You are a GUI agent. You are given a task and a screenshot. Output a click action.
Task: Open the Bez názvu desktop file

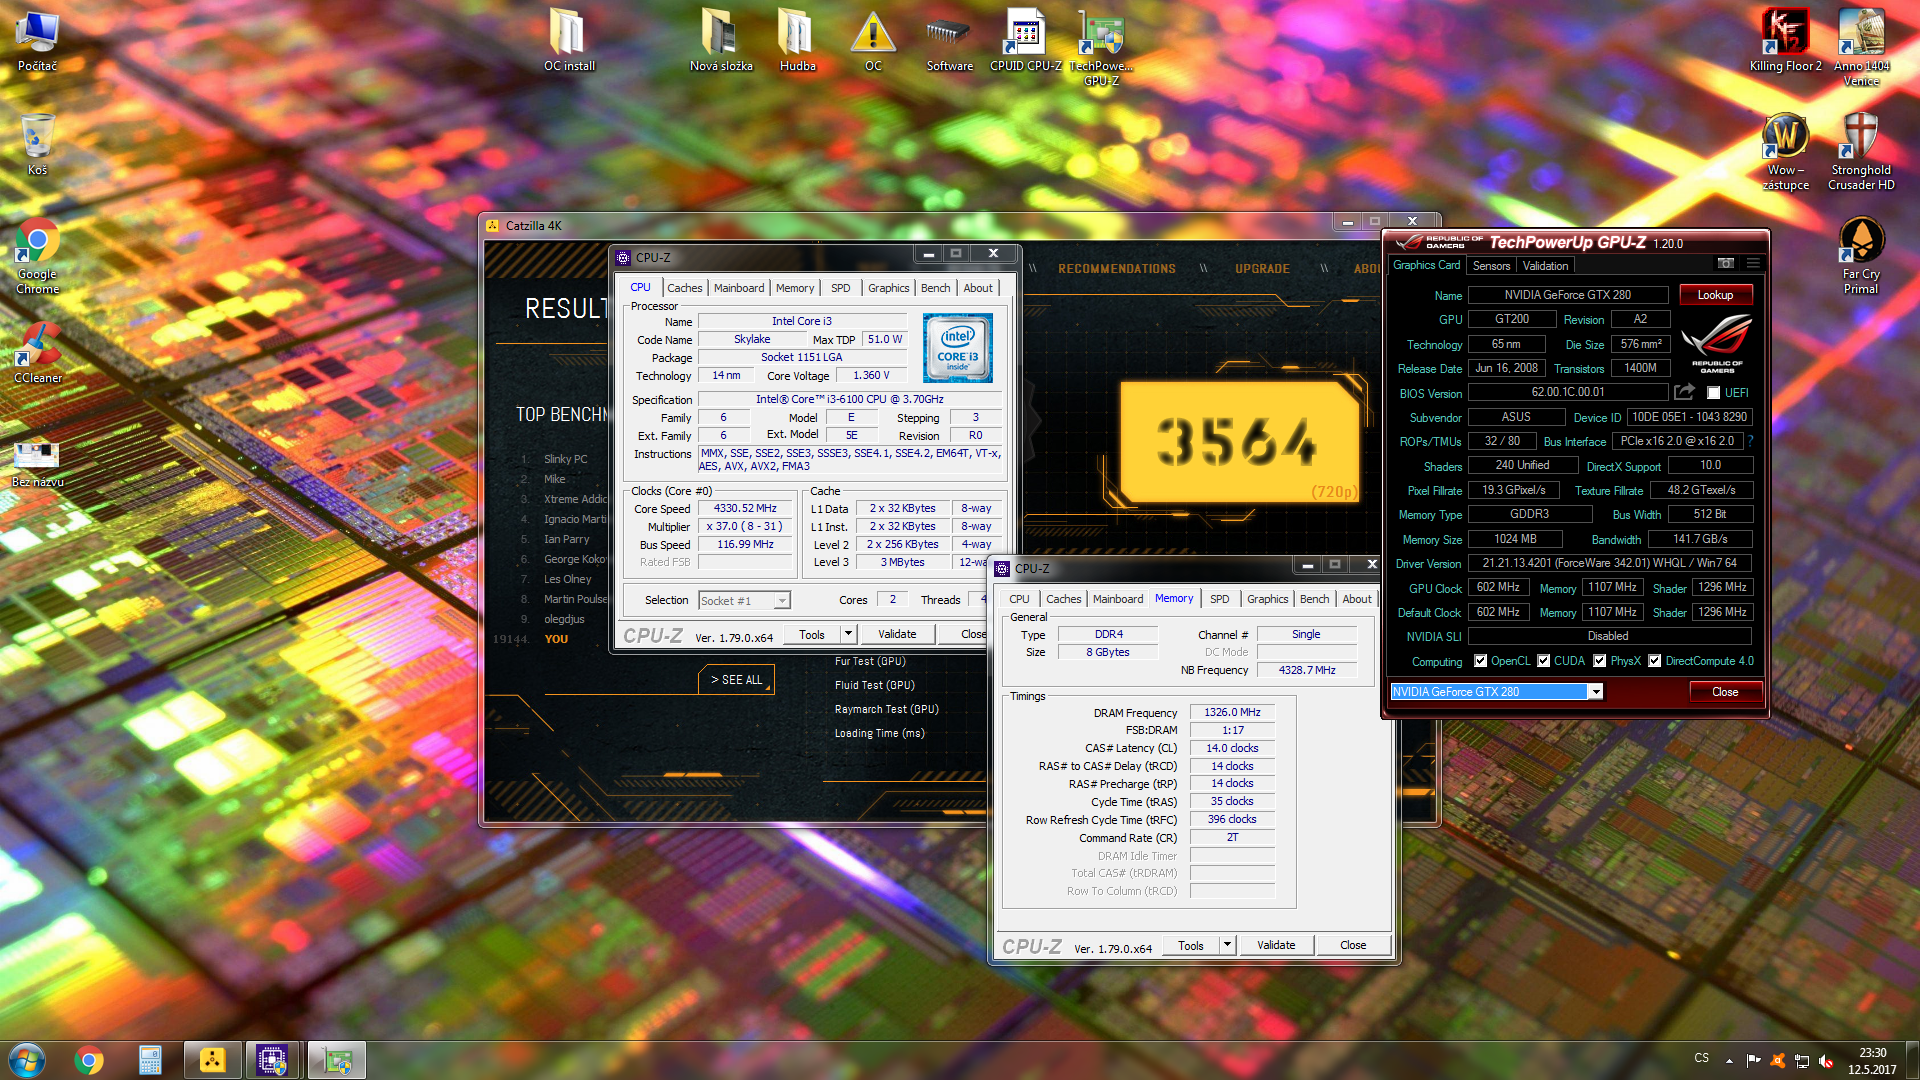pyautogui.click(x=37, y=463)
